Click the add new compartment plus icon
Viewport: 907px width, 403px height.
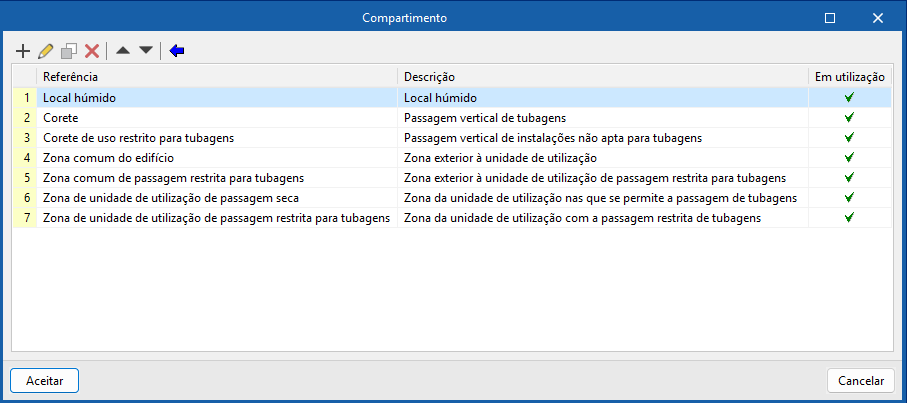point(24,50)
